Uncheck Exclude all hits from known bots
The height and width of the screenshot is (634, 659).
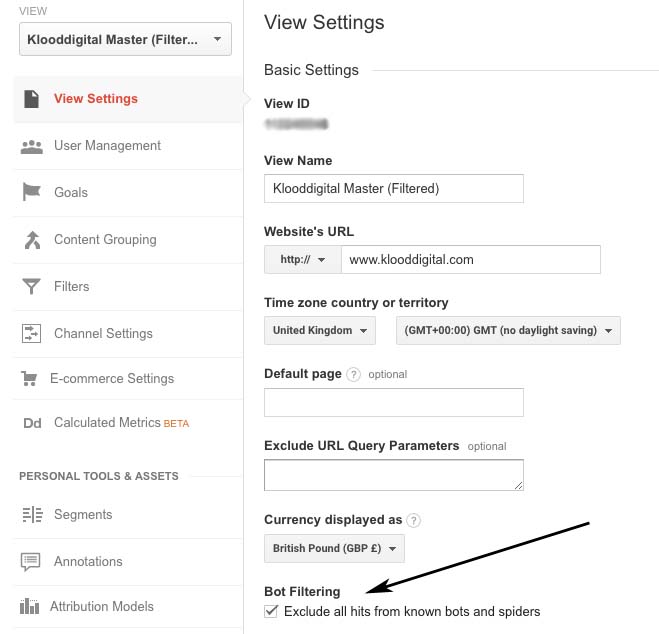271,611
